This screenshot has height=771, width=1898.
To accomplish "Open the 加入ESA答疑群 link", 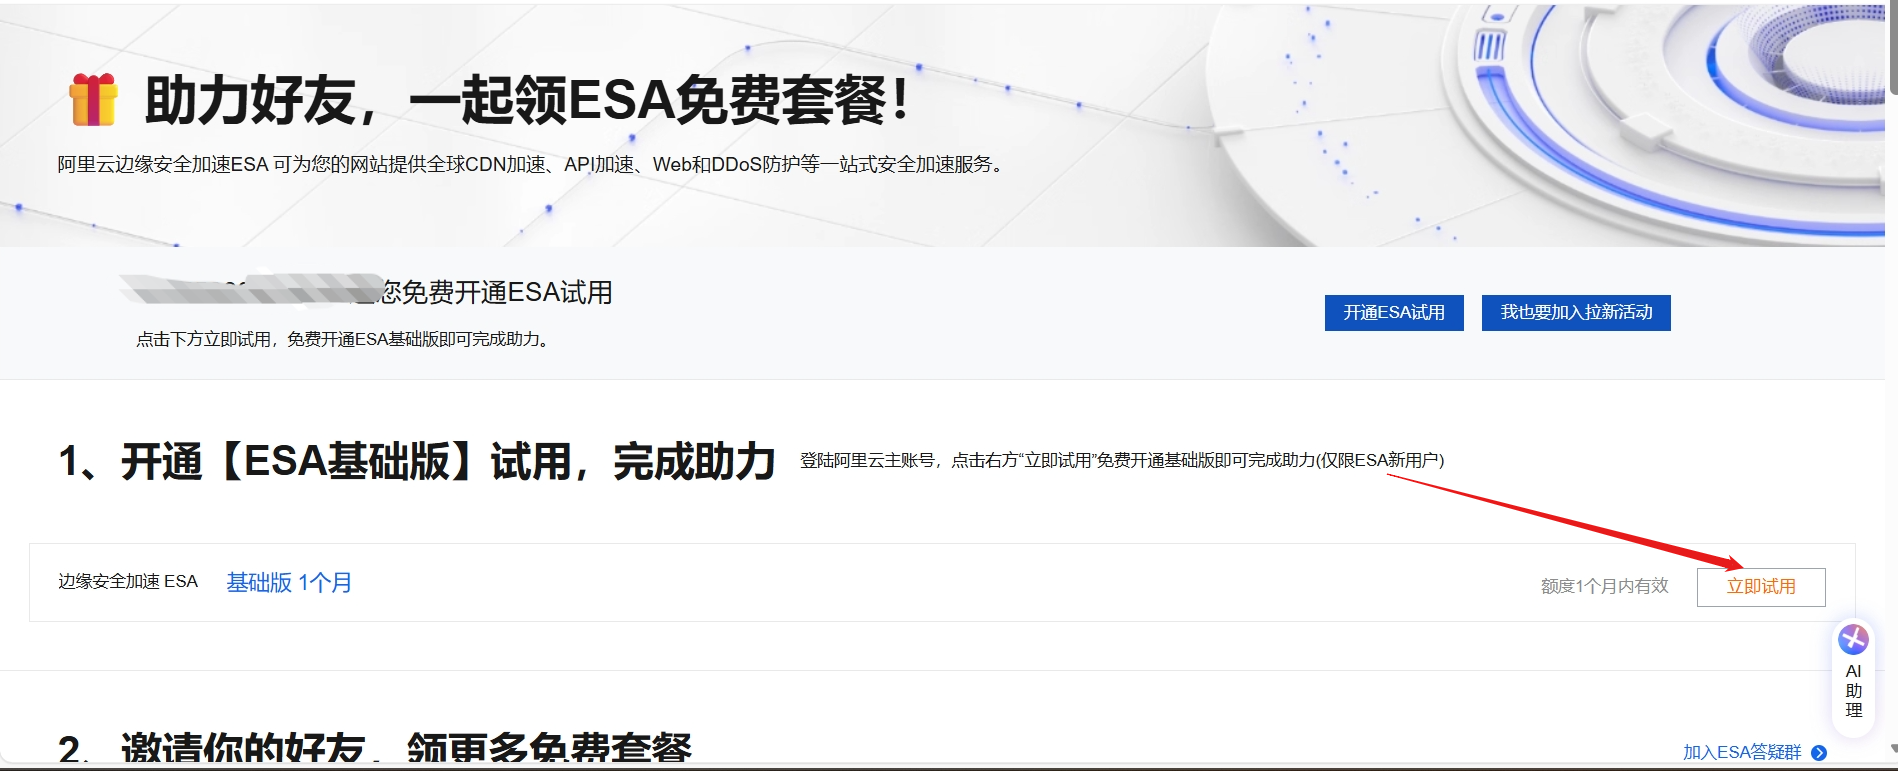I will click(1741, 753).
